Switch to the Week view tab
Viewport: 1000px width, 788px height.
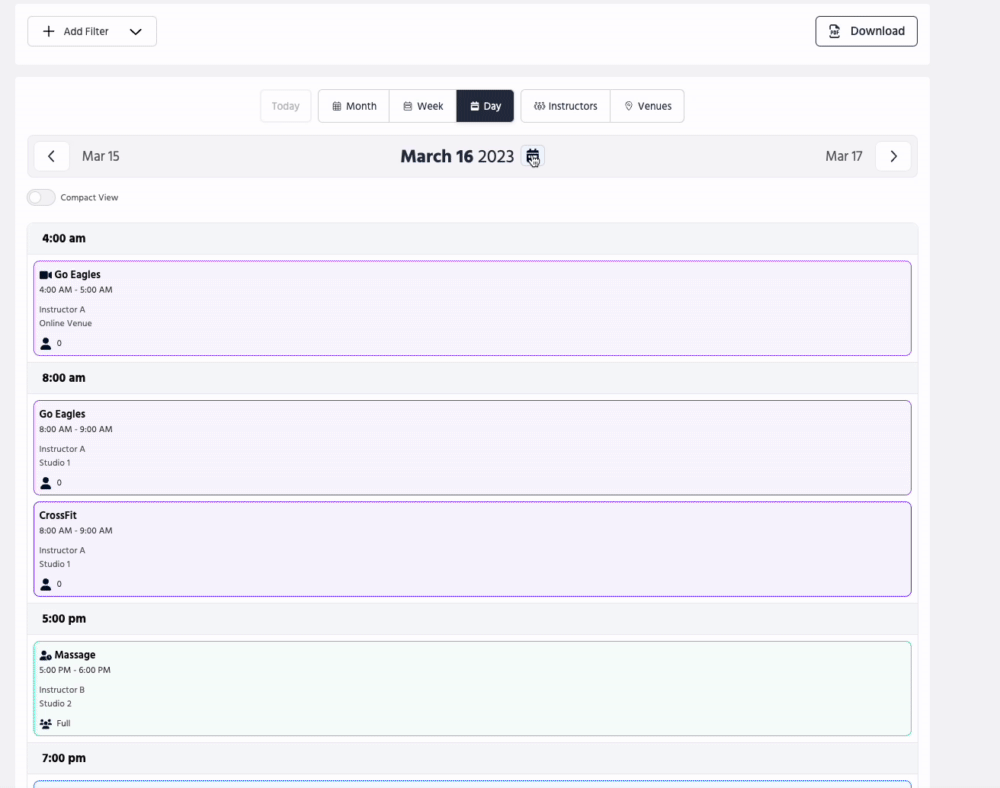tap(423, 106)
